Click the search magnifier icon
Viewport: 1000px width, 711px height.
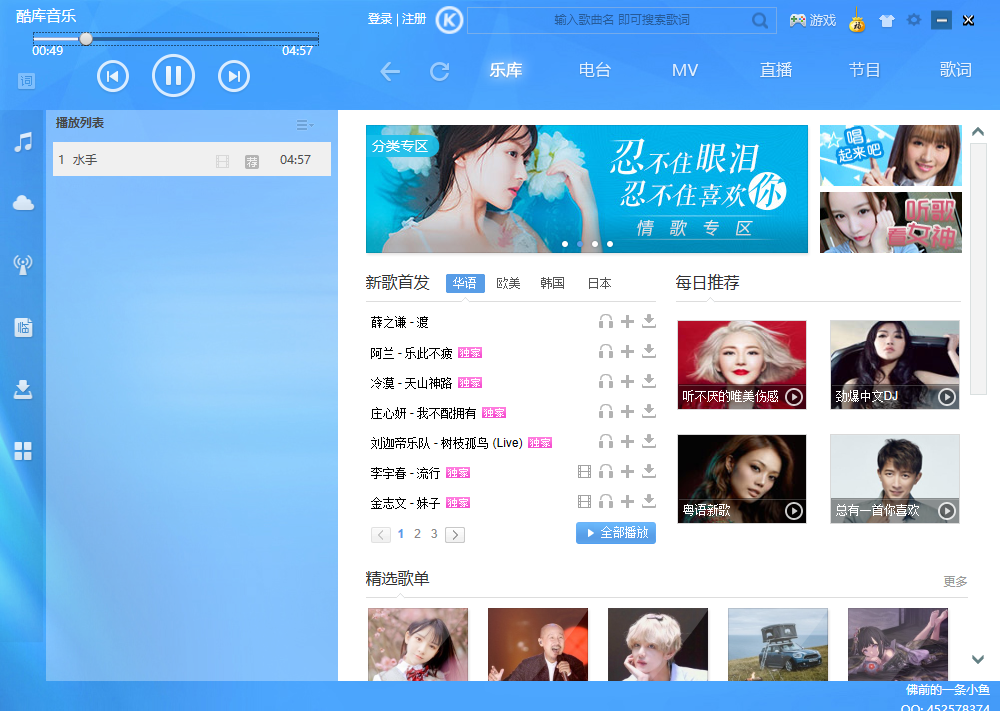(760, 20)
